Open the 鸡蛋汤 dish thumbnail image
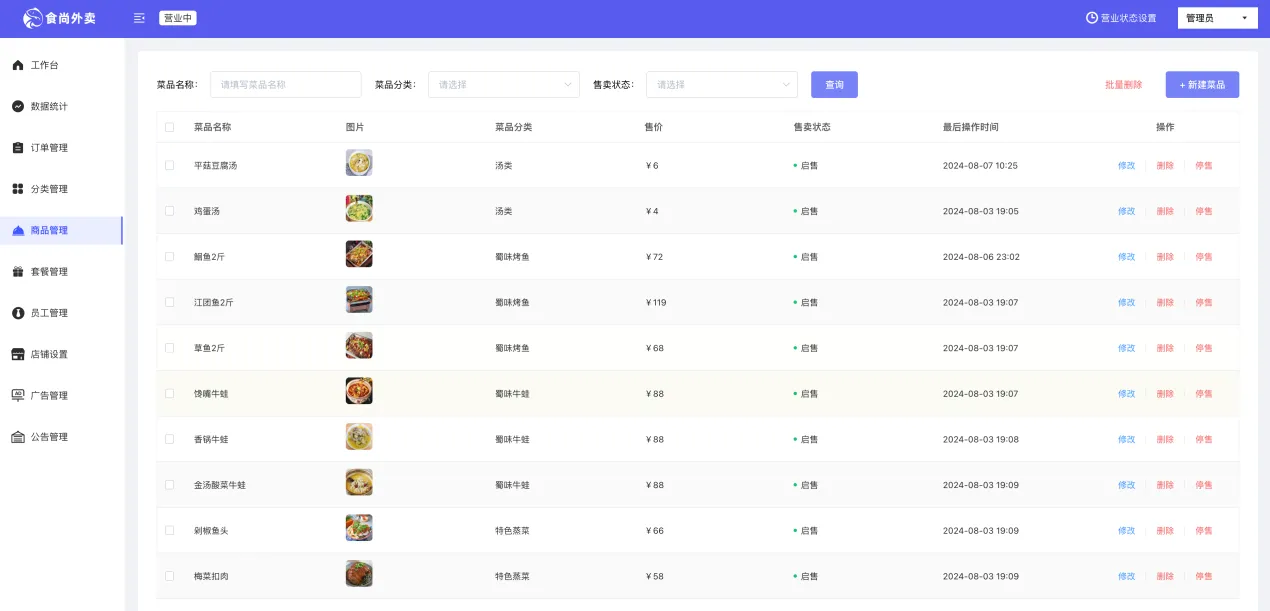 point(359,209)
